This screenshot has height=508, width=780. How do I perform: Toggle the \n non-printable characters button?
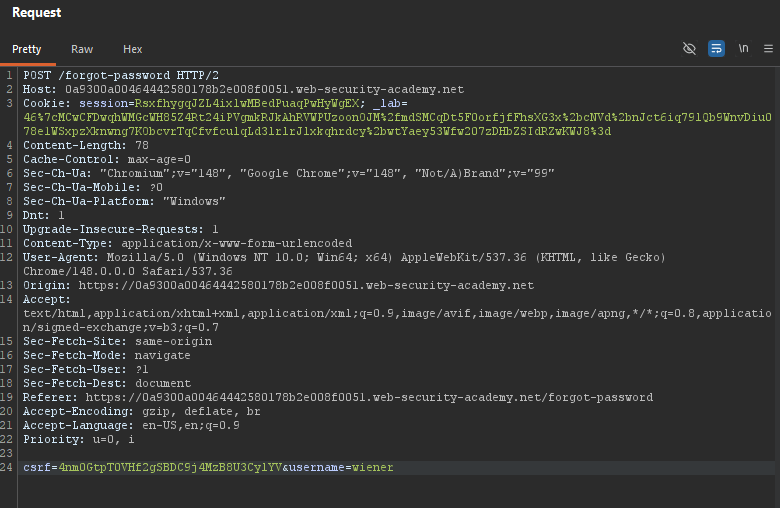coord(743,48)
